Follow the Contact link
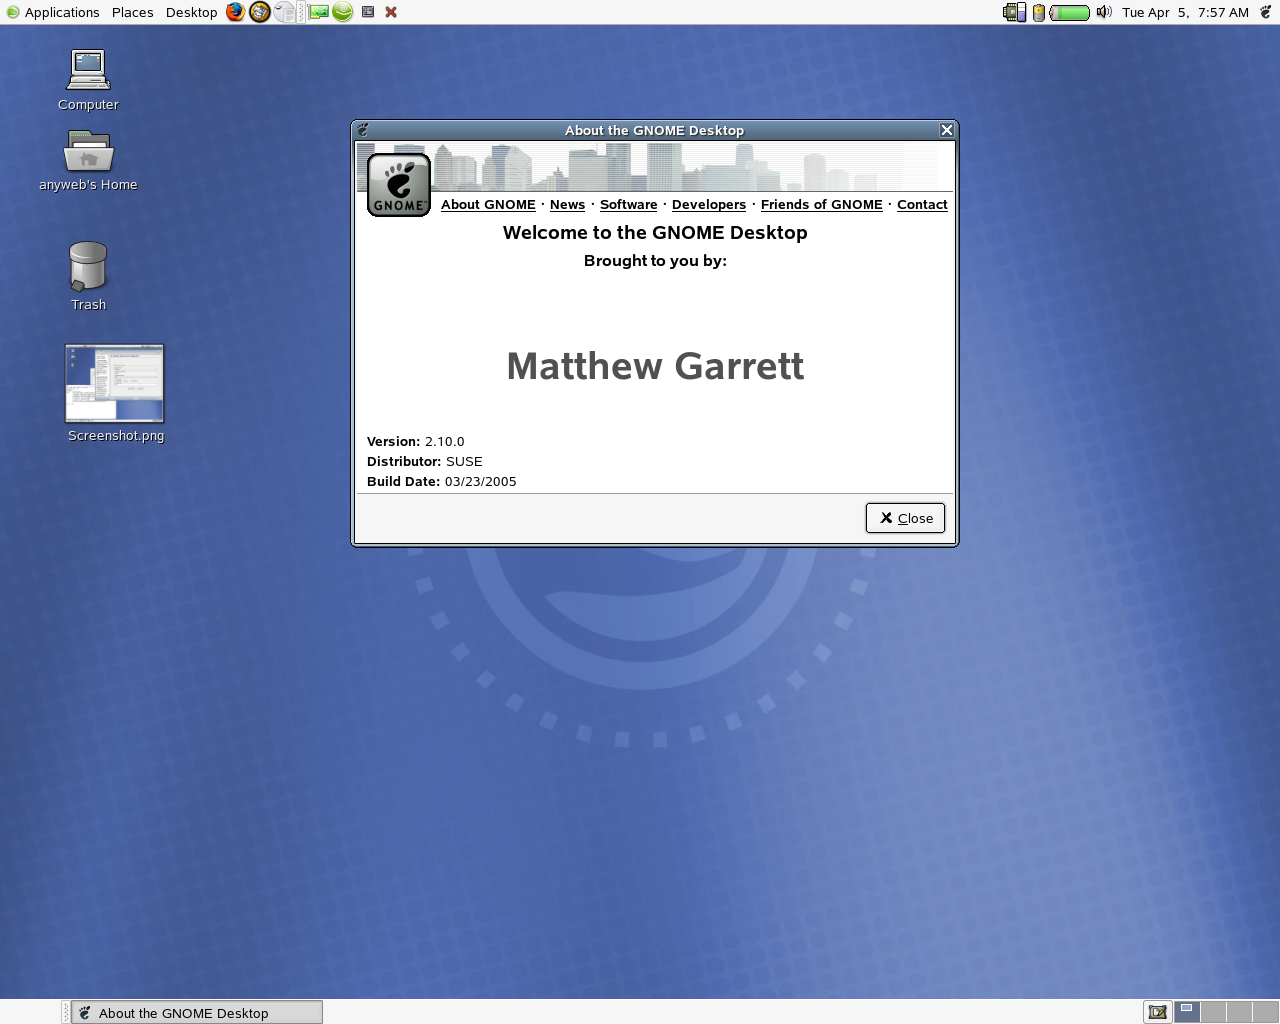The image size is (1280, 1024). click(922, 204)
